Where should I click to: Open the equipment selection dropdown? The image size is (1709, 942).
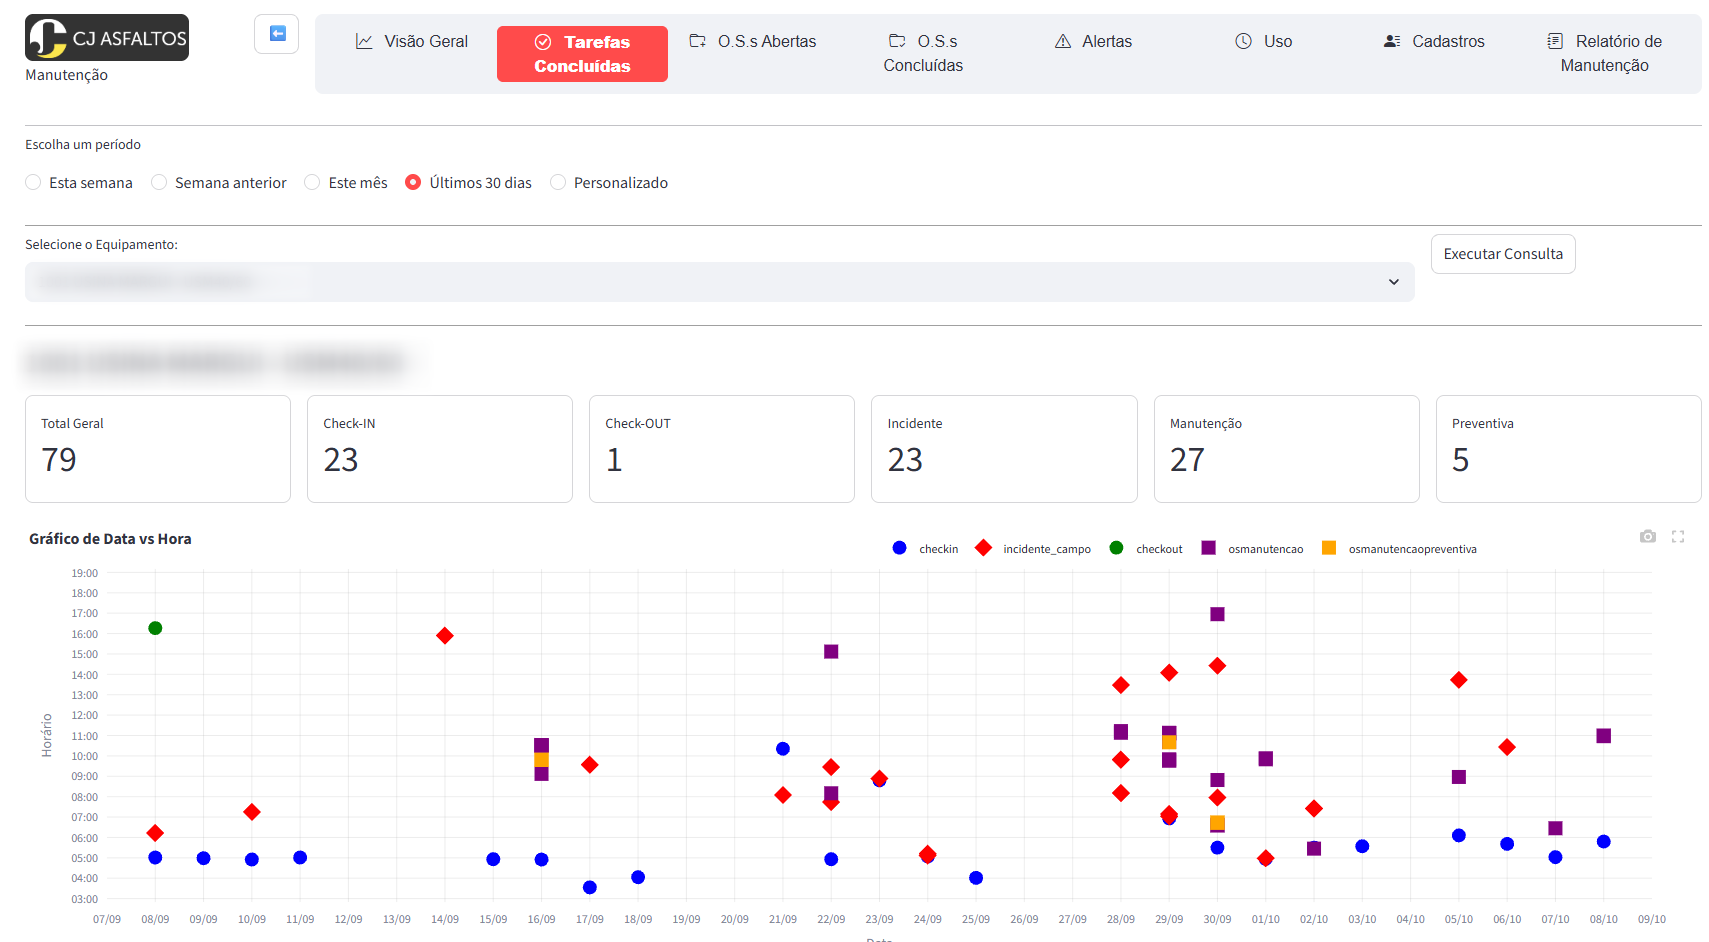coord(719,282)
